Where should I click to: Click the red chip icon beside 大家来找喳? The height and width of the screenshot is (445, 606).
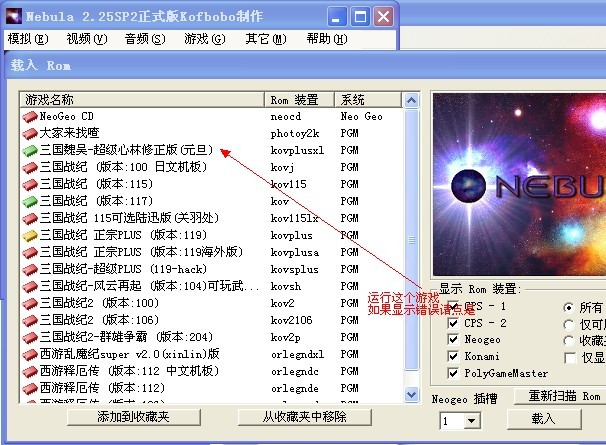(x=30, y=133)
